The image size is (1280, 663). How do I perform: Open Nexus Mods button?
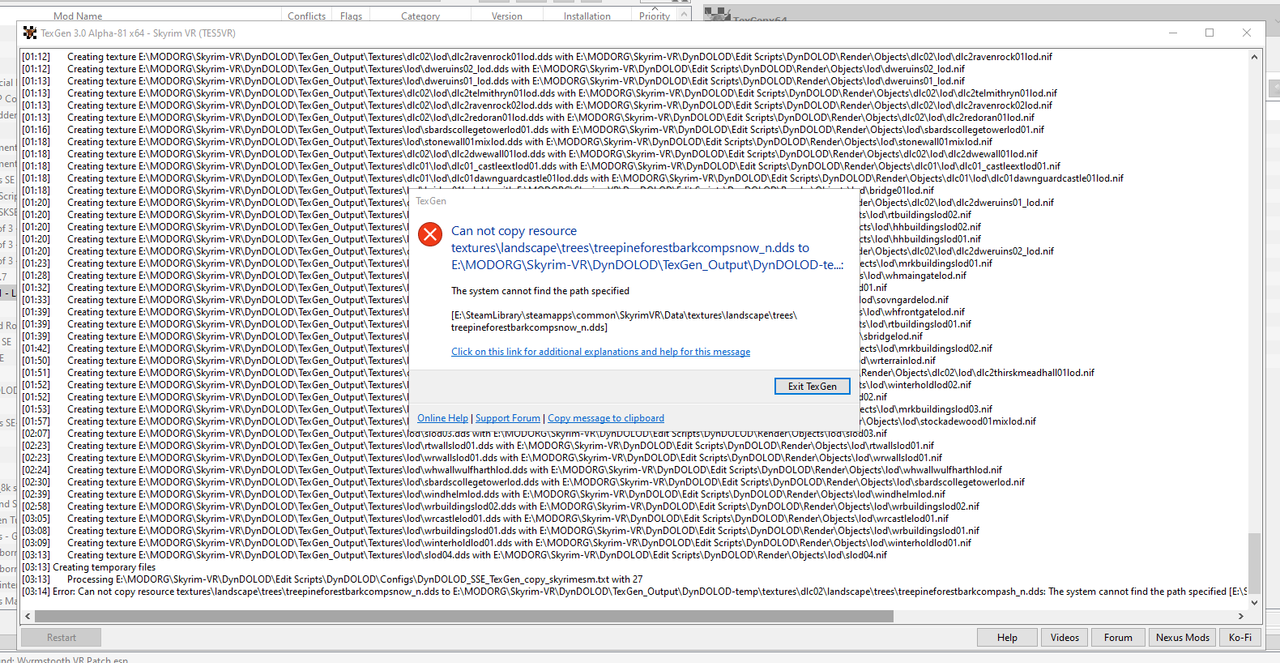[x=1183, y=637]
